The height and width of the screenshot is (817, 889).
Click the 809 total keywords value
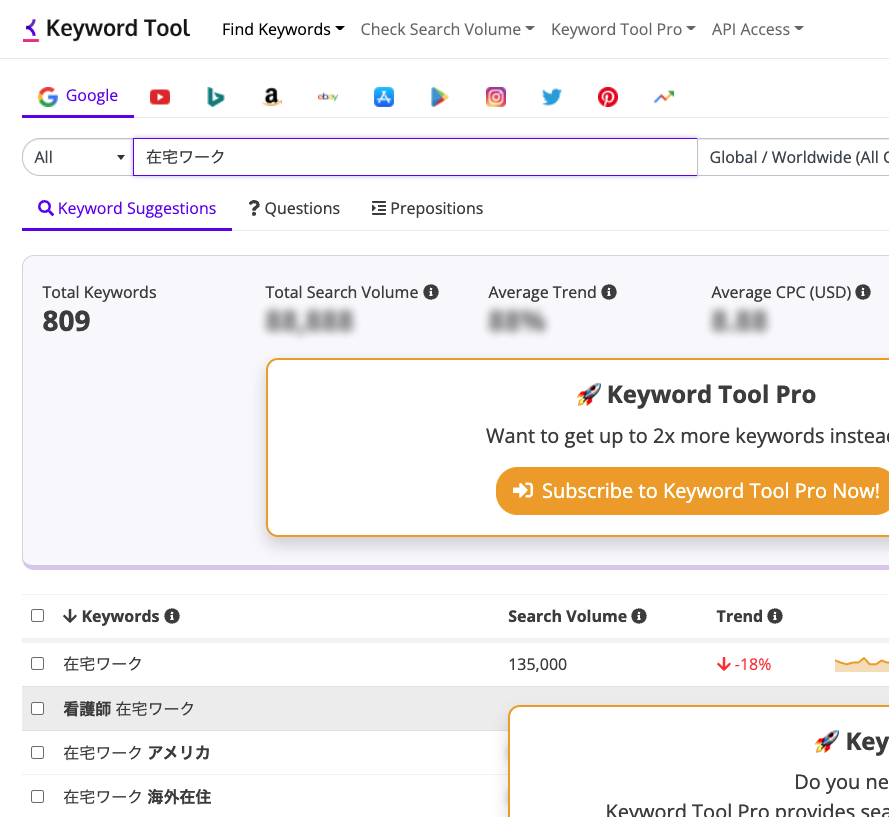pos(66,321)
